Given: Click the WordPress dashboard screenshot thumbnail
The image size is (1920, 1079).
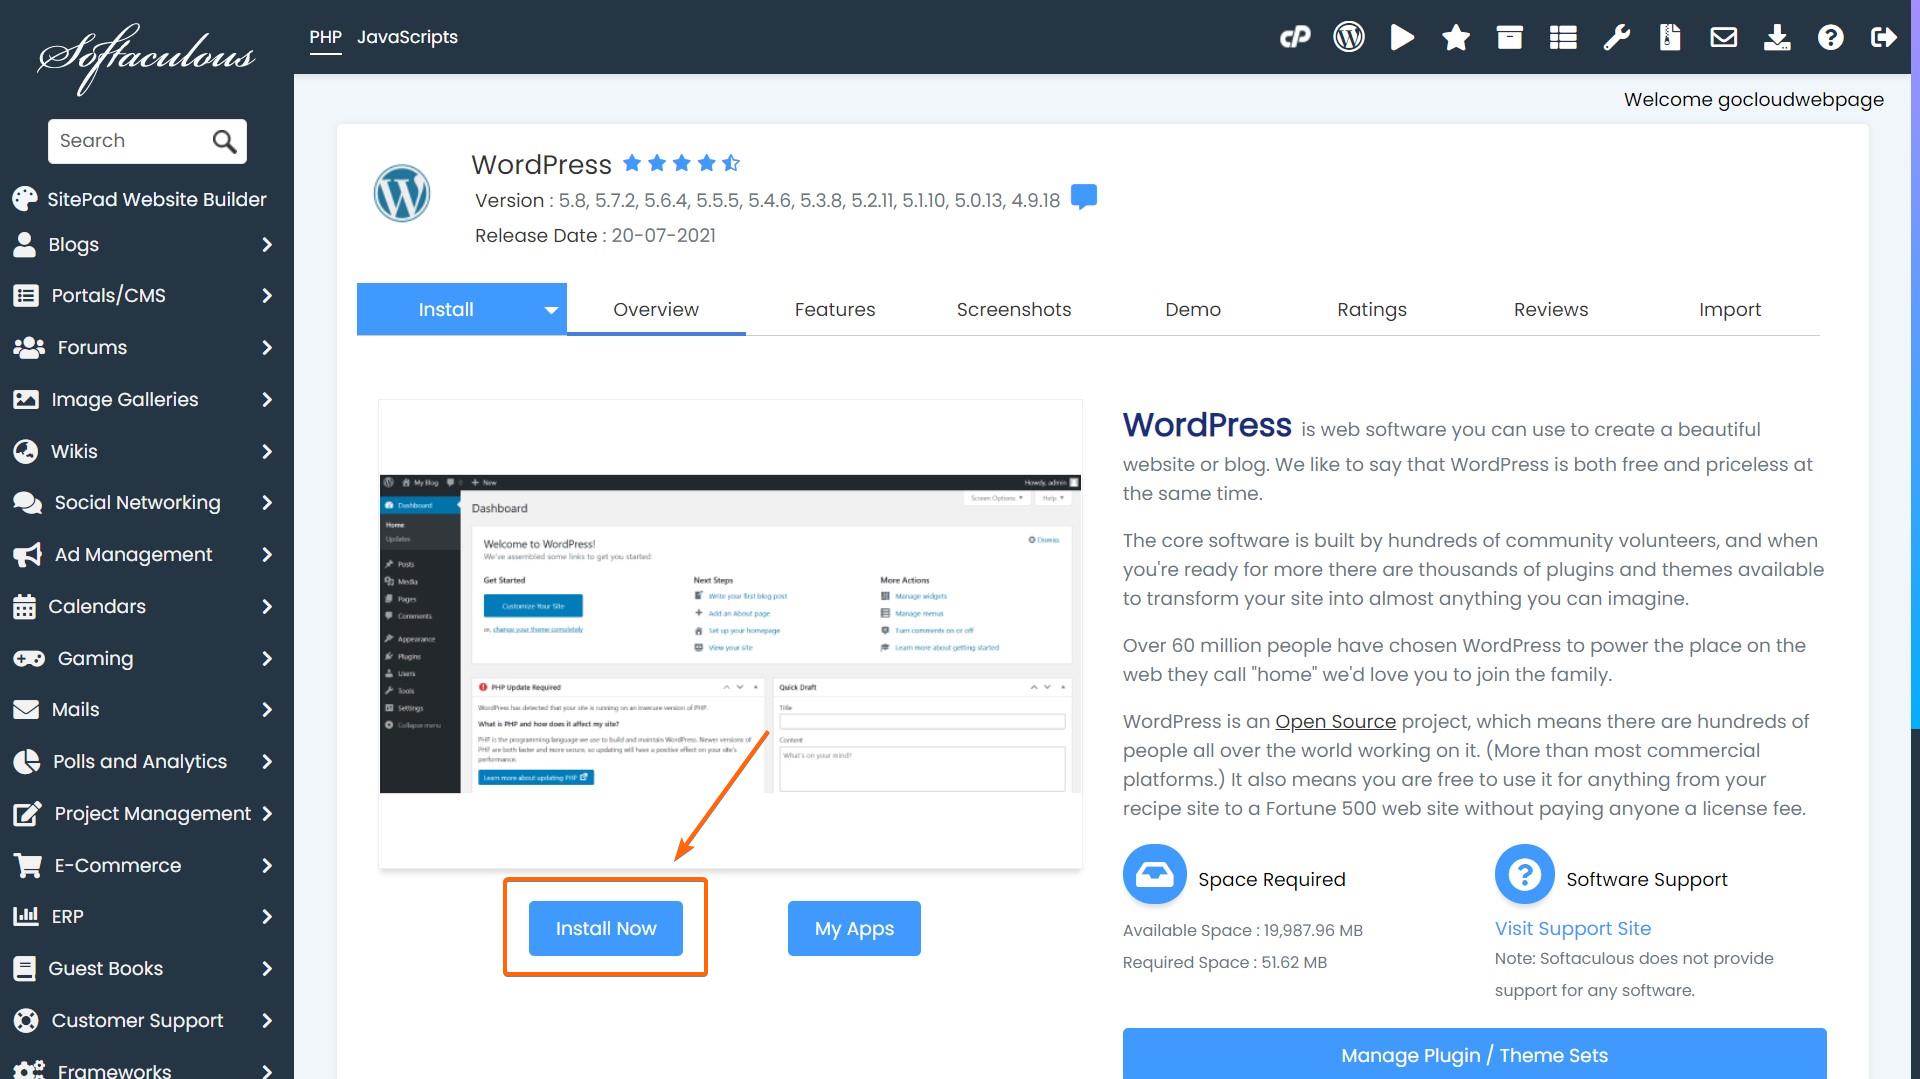Looking at the screenshot, I should click(x=730, y=634).
